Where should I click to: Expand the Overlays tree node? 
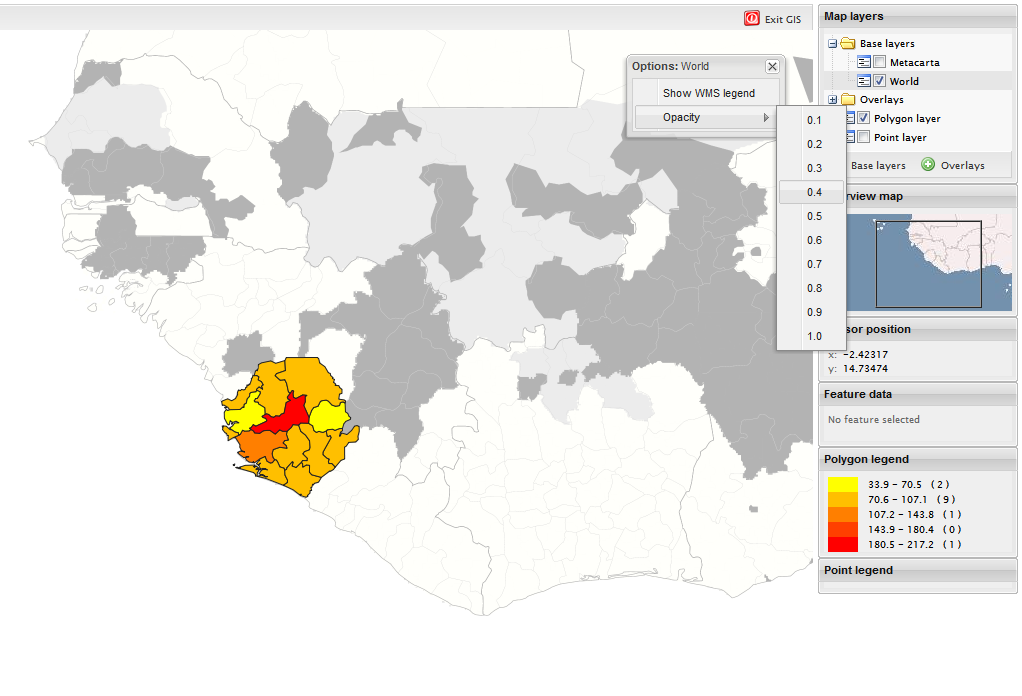click(832, 100)
